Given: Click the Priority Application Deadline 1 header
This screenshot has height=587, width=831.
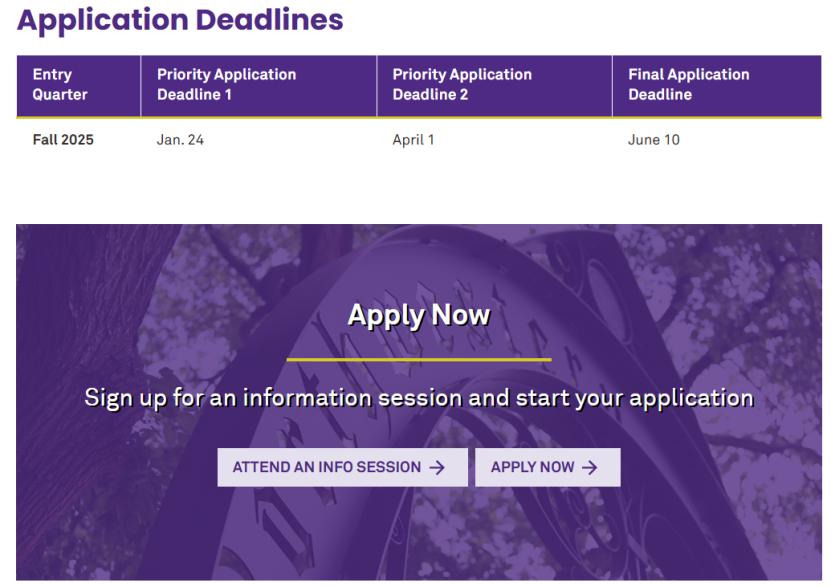Looking at the screenshot, I should [x=227, y=85].
